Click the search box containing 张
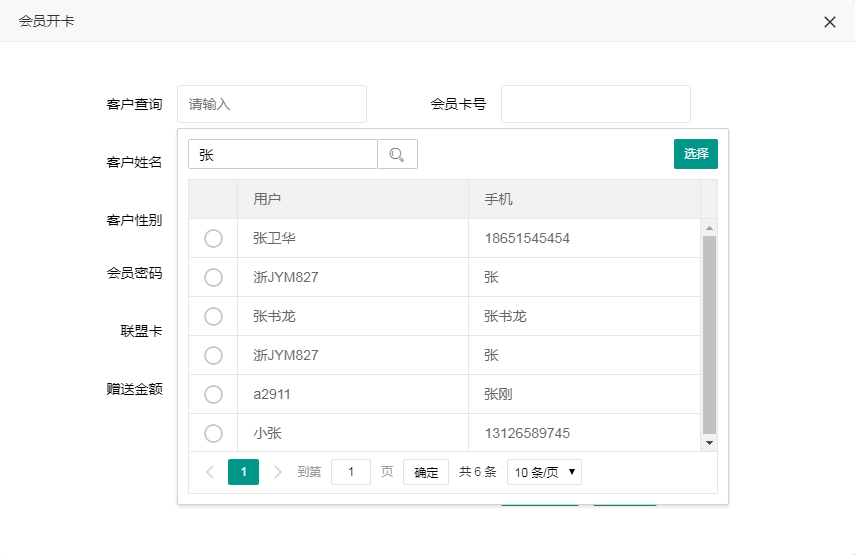The width and height of the screenshot is (855, 555). point(283,154)
